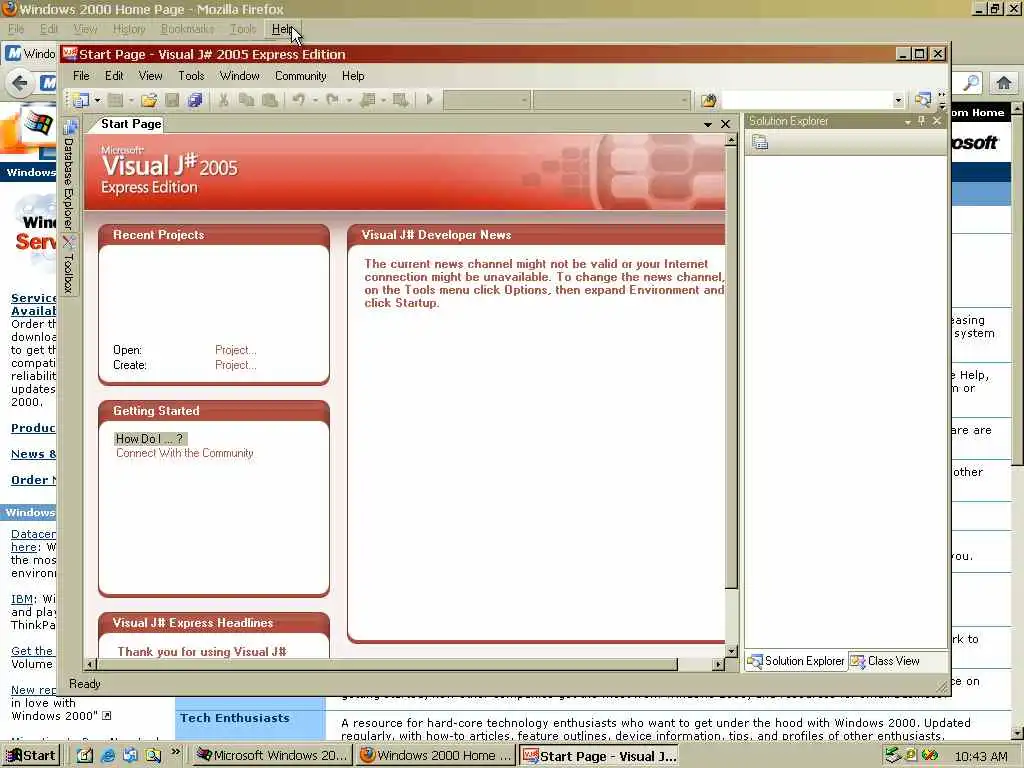The image size is (1024, 768).
Task: Click the Navigate Backward toolbar icon
Action: tap(368, 100)
